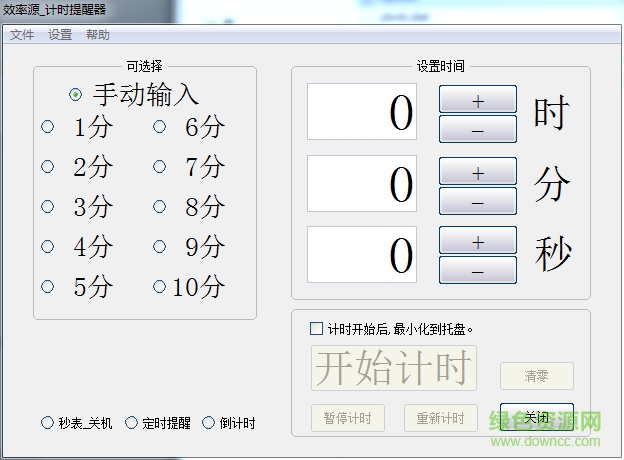624x460 pixels.
Task: Click the 开始计时 button
Action: click(394, 368)
